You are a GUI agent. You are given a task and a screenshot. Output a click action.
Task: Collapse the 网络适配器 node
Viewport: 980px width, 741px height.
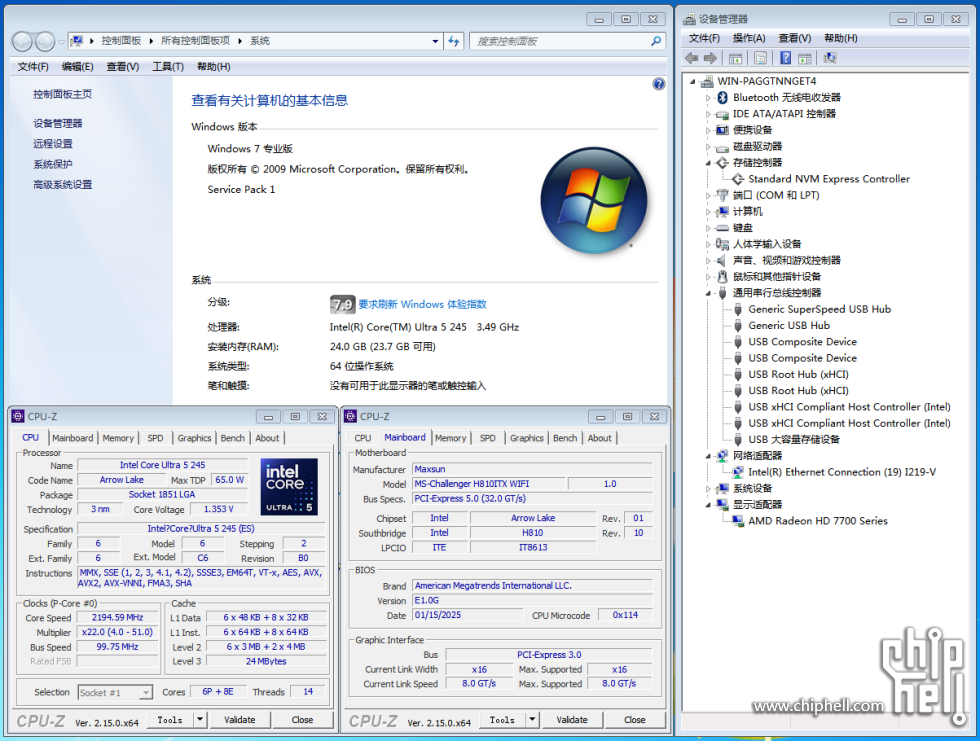(x=708, y=456)
